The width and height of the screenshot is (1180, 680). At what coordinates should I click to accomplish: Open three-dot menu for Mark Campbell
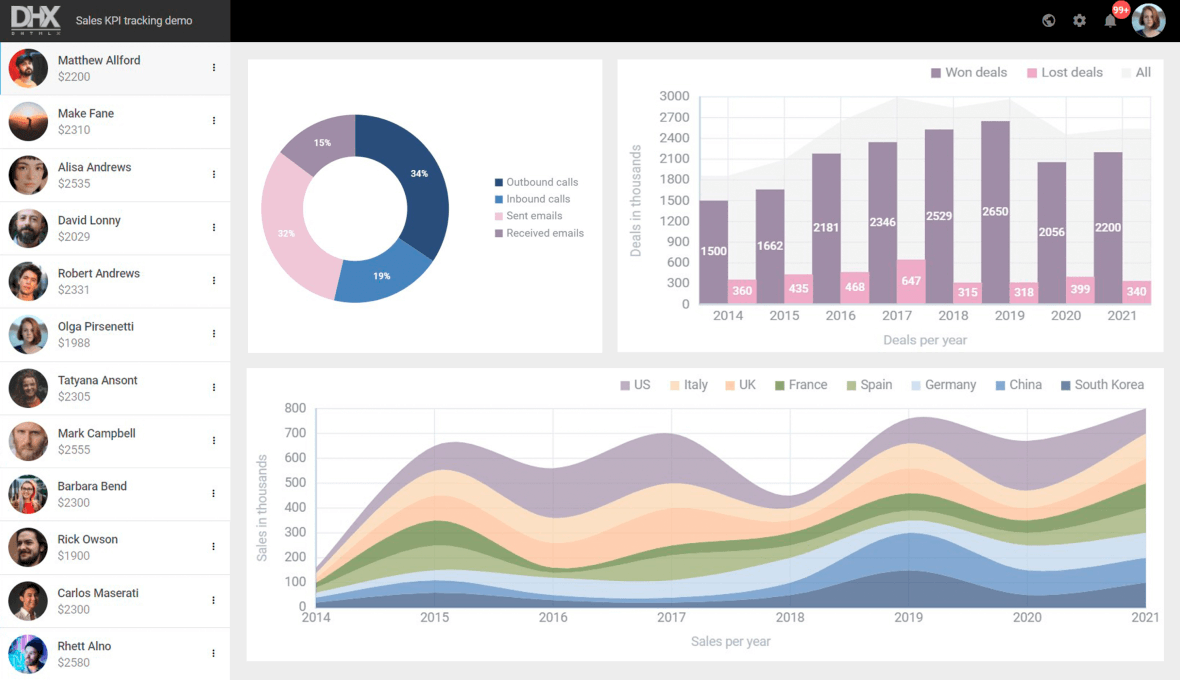click(214, 440)
